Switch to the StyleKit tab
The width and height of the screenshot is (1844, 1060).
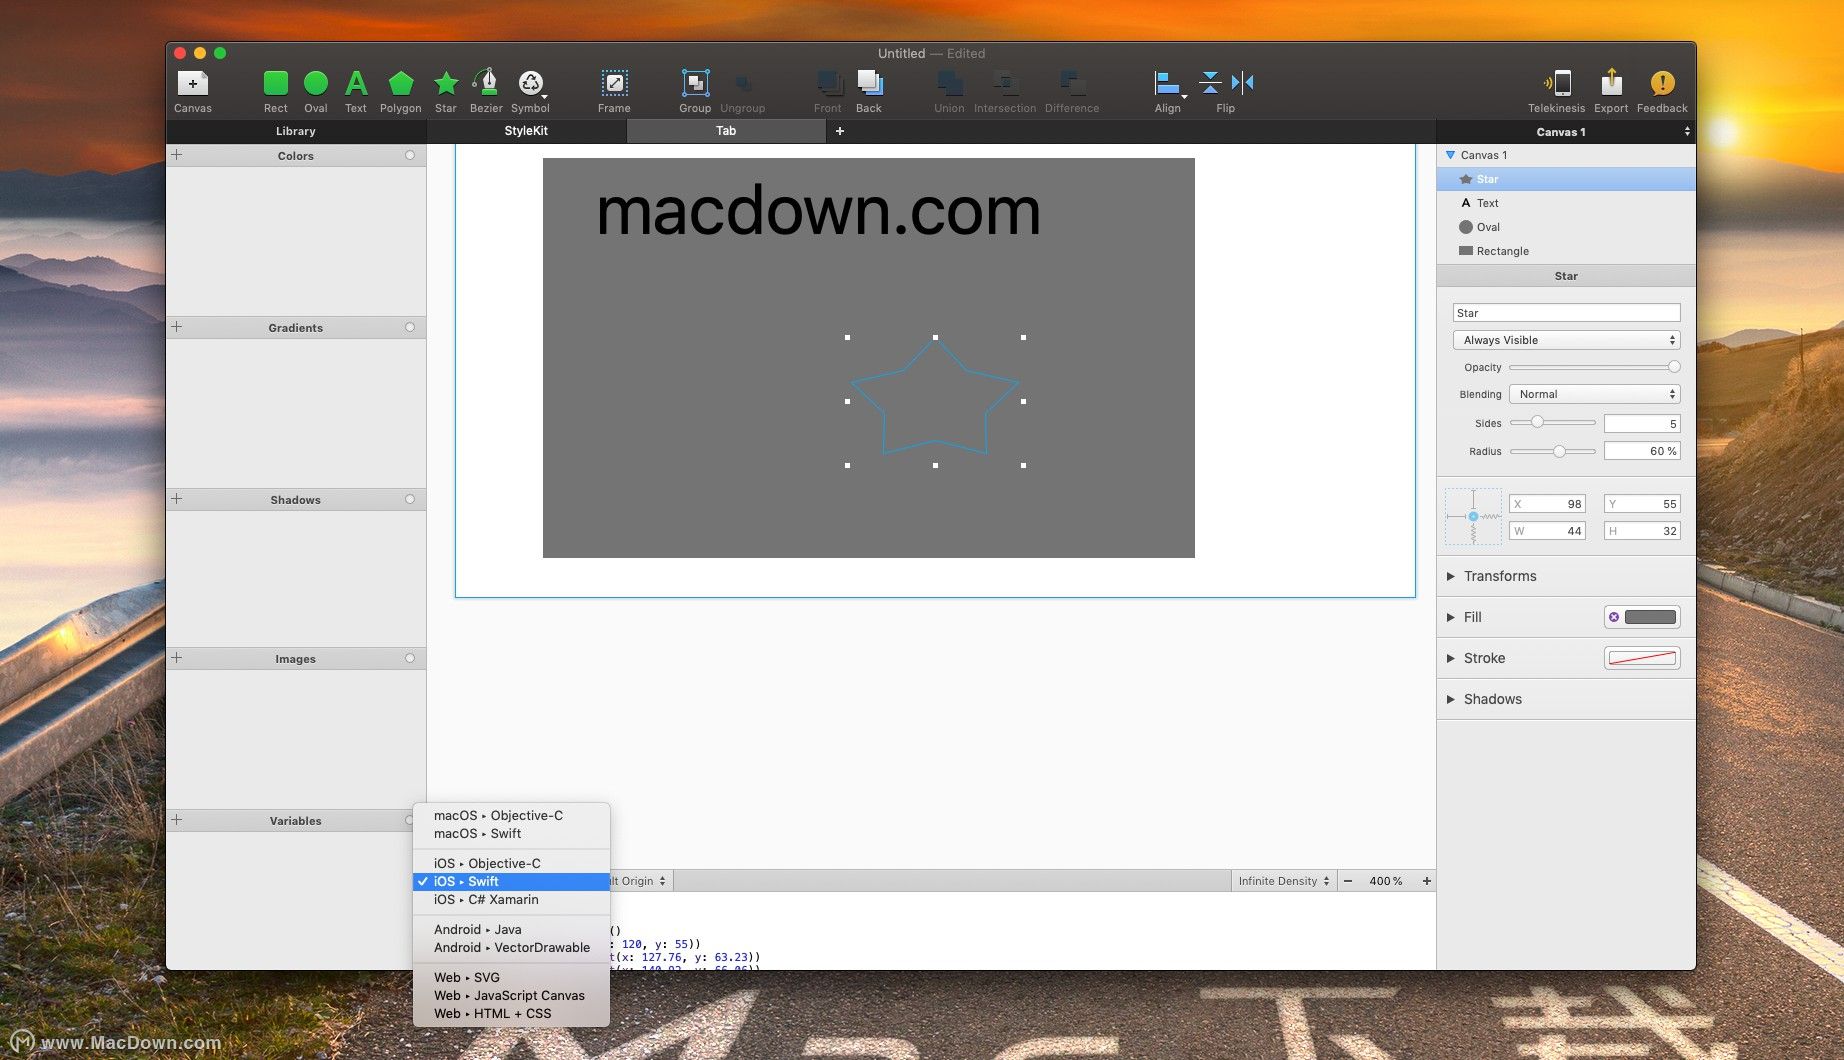(x=526, y=131)
